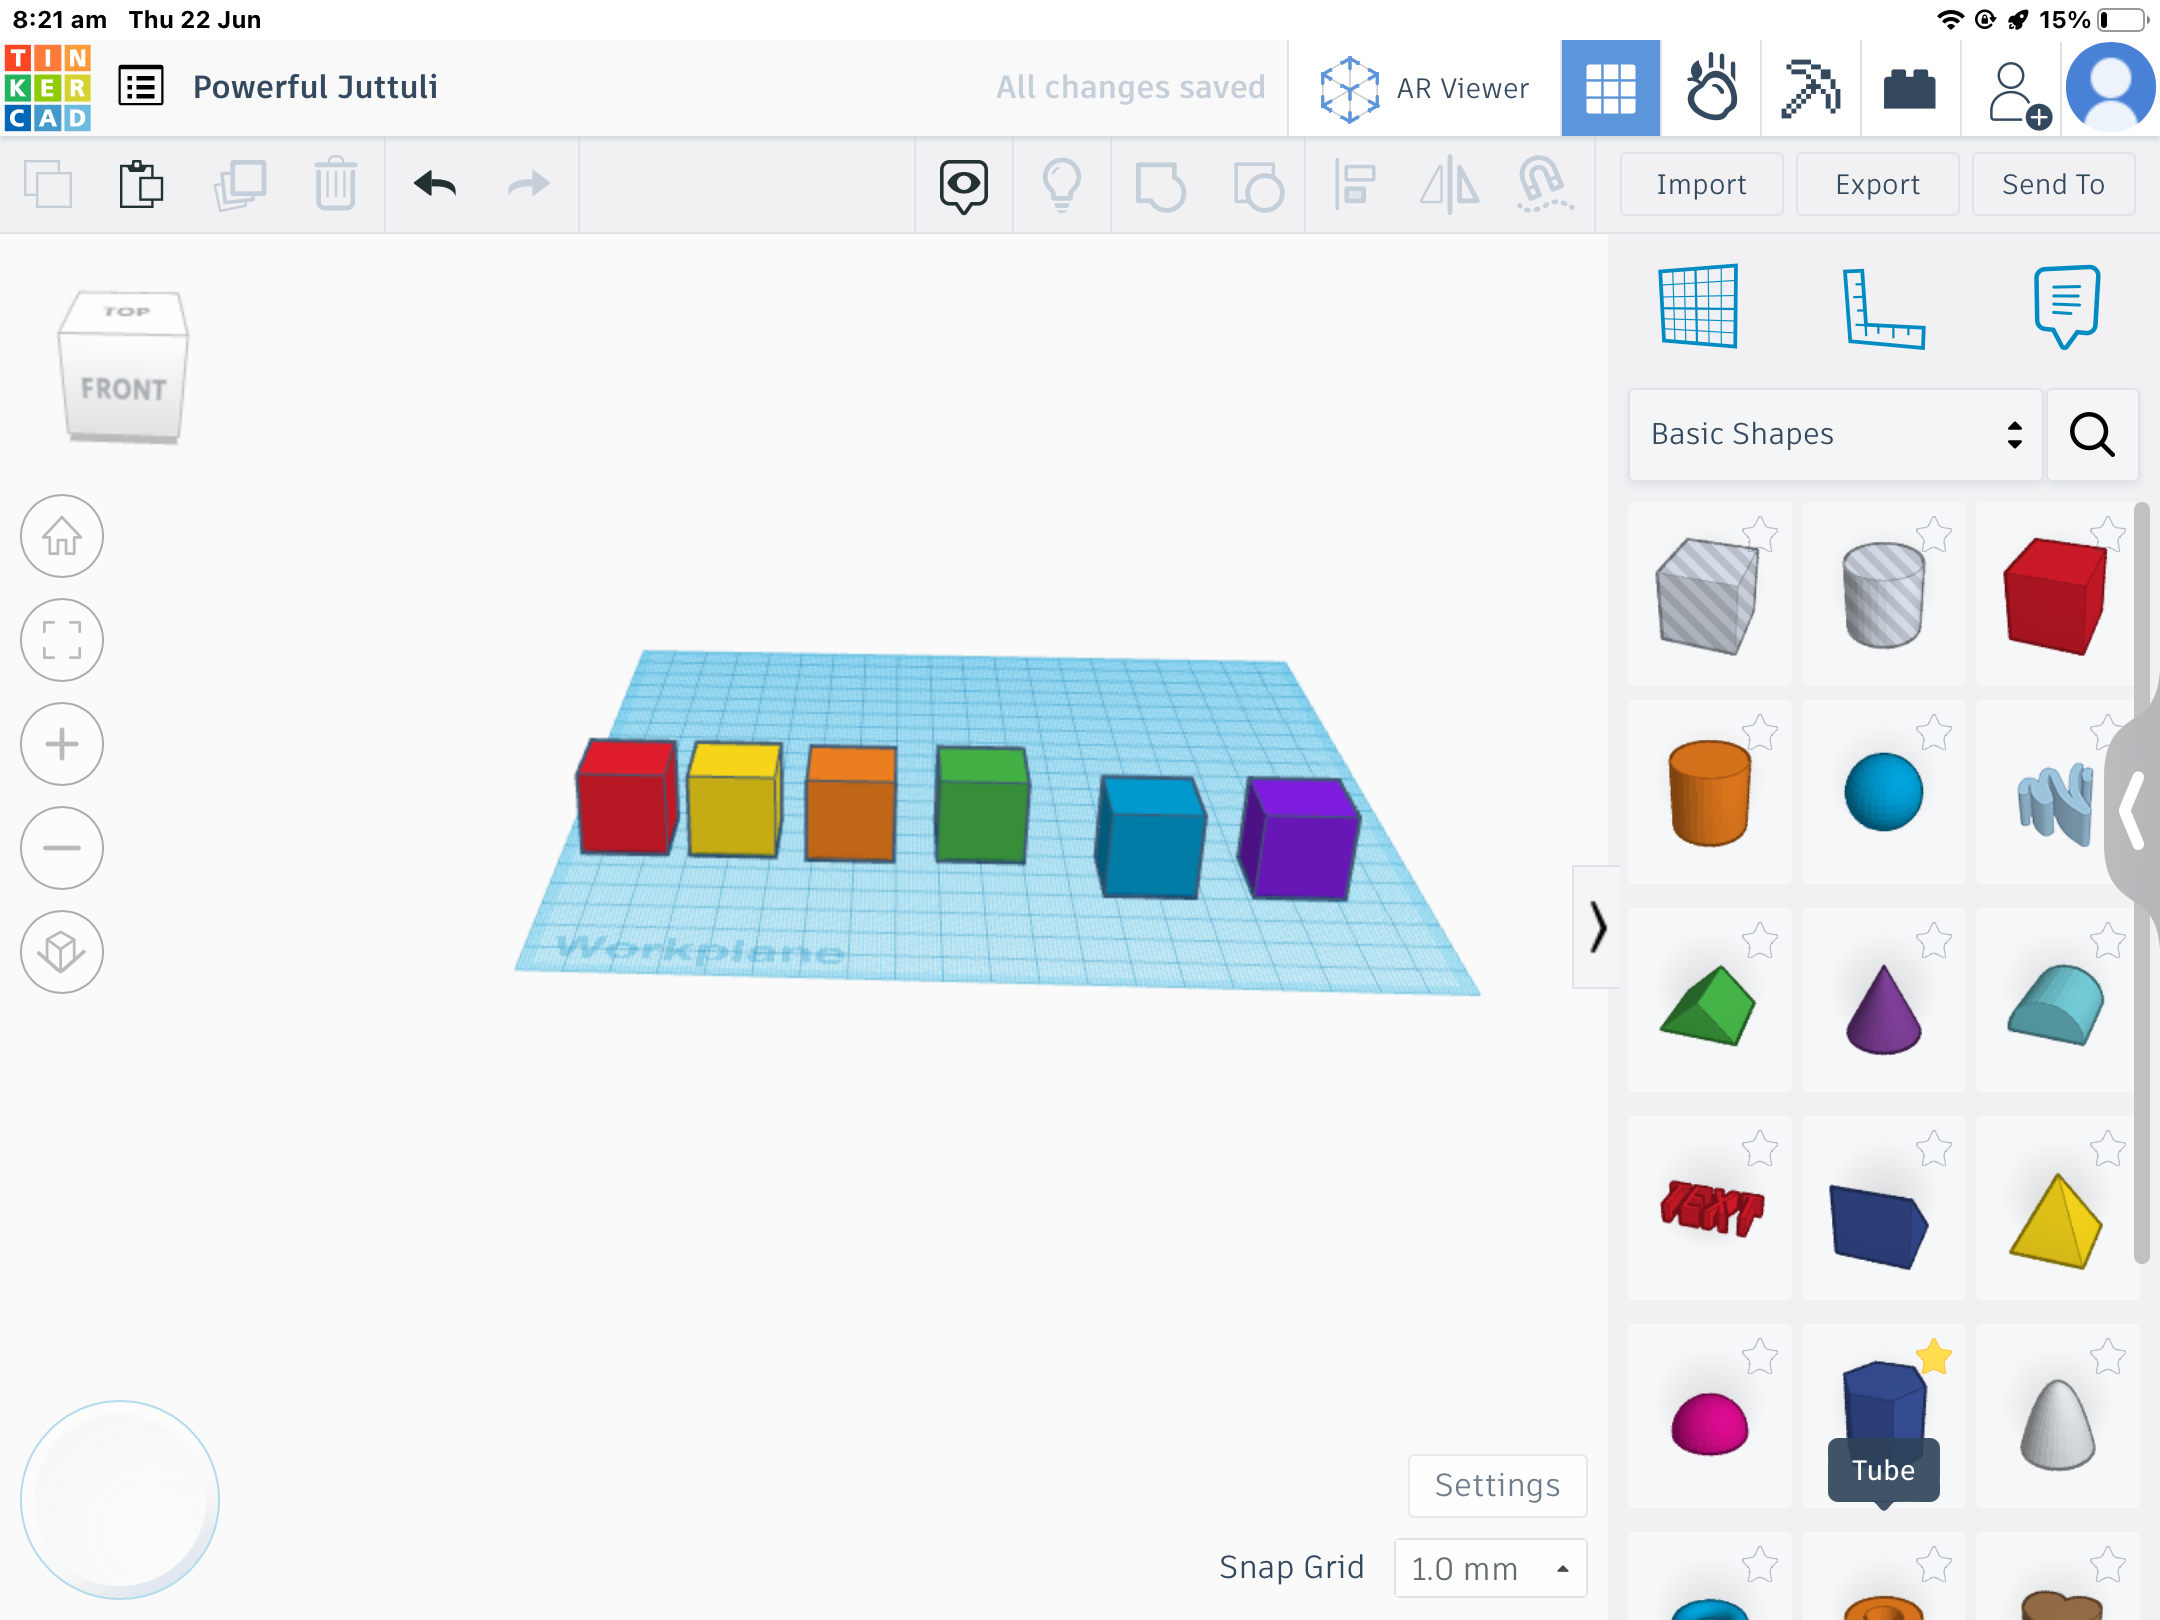Open the Workplane tool icon
The width and height of the screenshot is (2160, 1620).
(1698, 307)
